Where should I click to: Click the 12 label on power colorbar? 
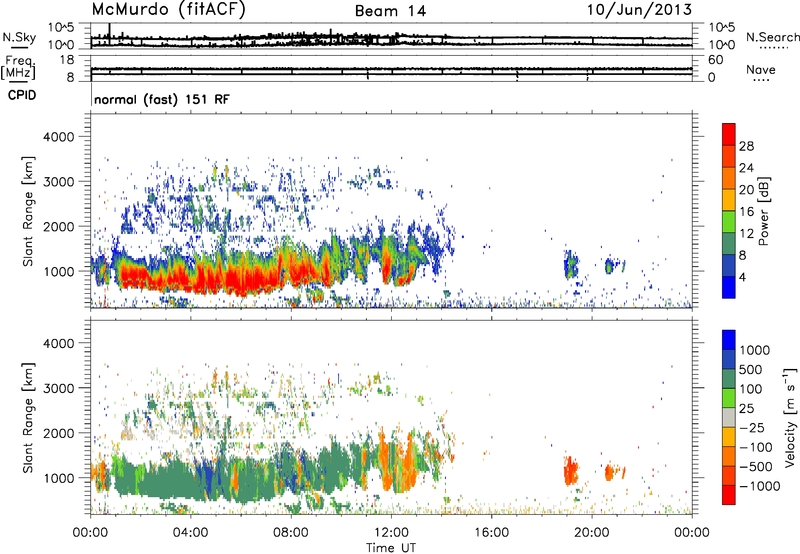[x=746, y=234]
